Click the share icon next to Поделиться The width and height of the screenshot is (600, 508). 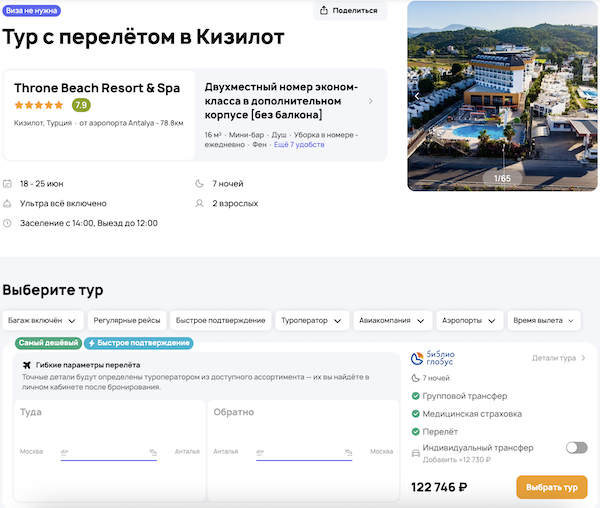[325, 11]
